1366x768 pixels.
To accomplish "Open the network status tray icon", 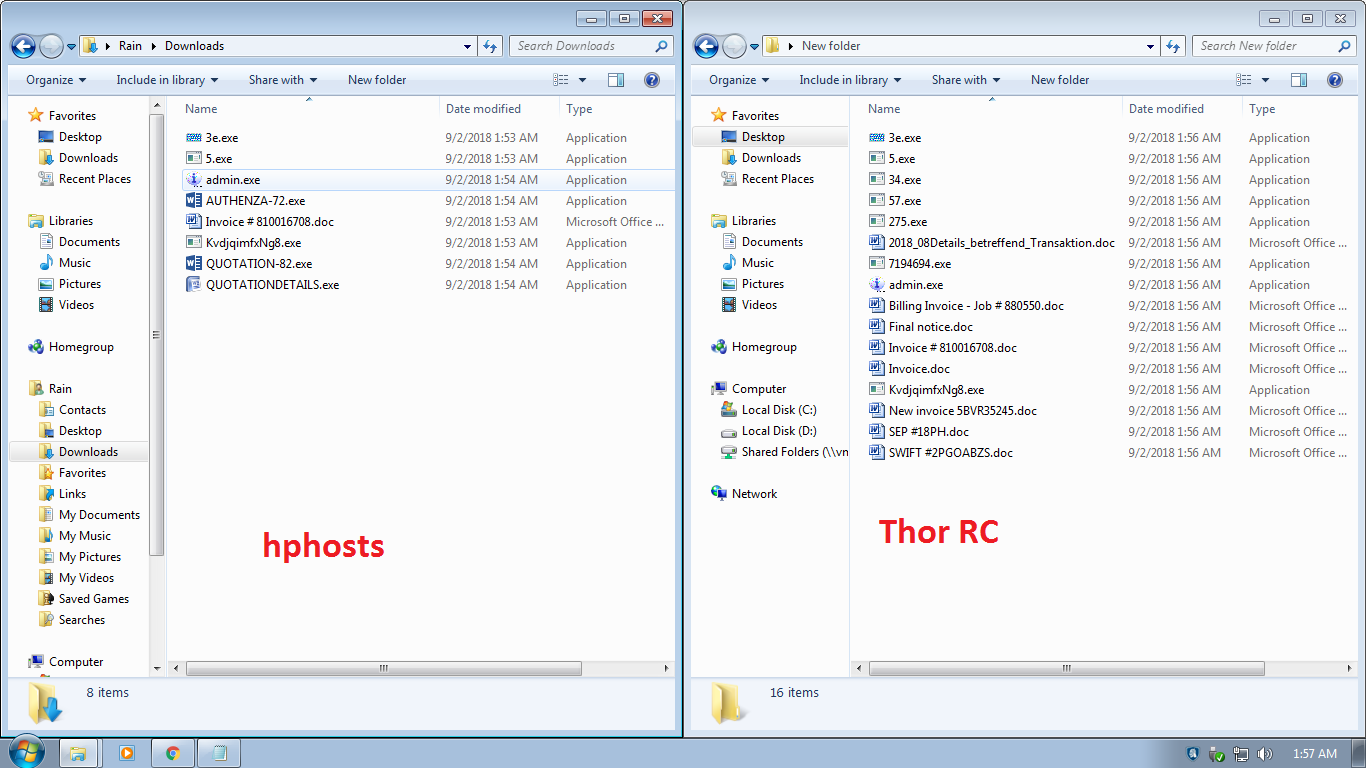I will tap(1241, 754).
